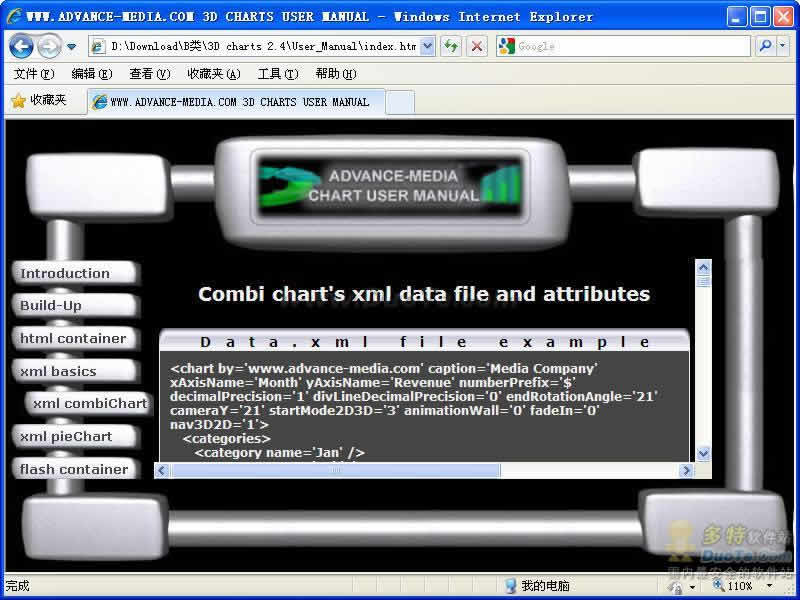Open the 文件(F) menu
Screen dimensions: 800x600
click(x=34, y=74)
